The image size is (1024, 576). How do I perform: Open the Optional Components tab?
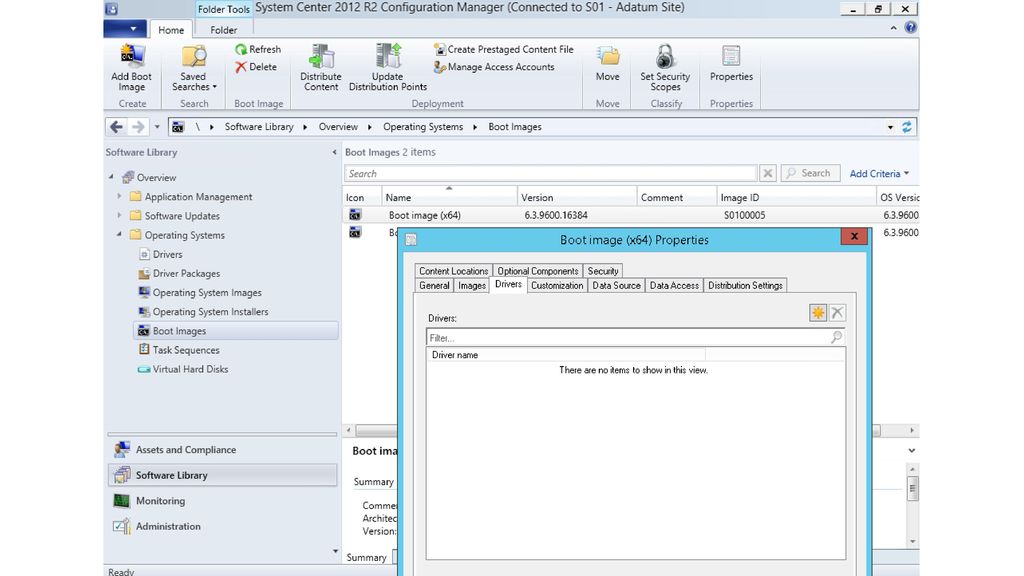tap(537, 270)
